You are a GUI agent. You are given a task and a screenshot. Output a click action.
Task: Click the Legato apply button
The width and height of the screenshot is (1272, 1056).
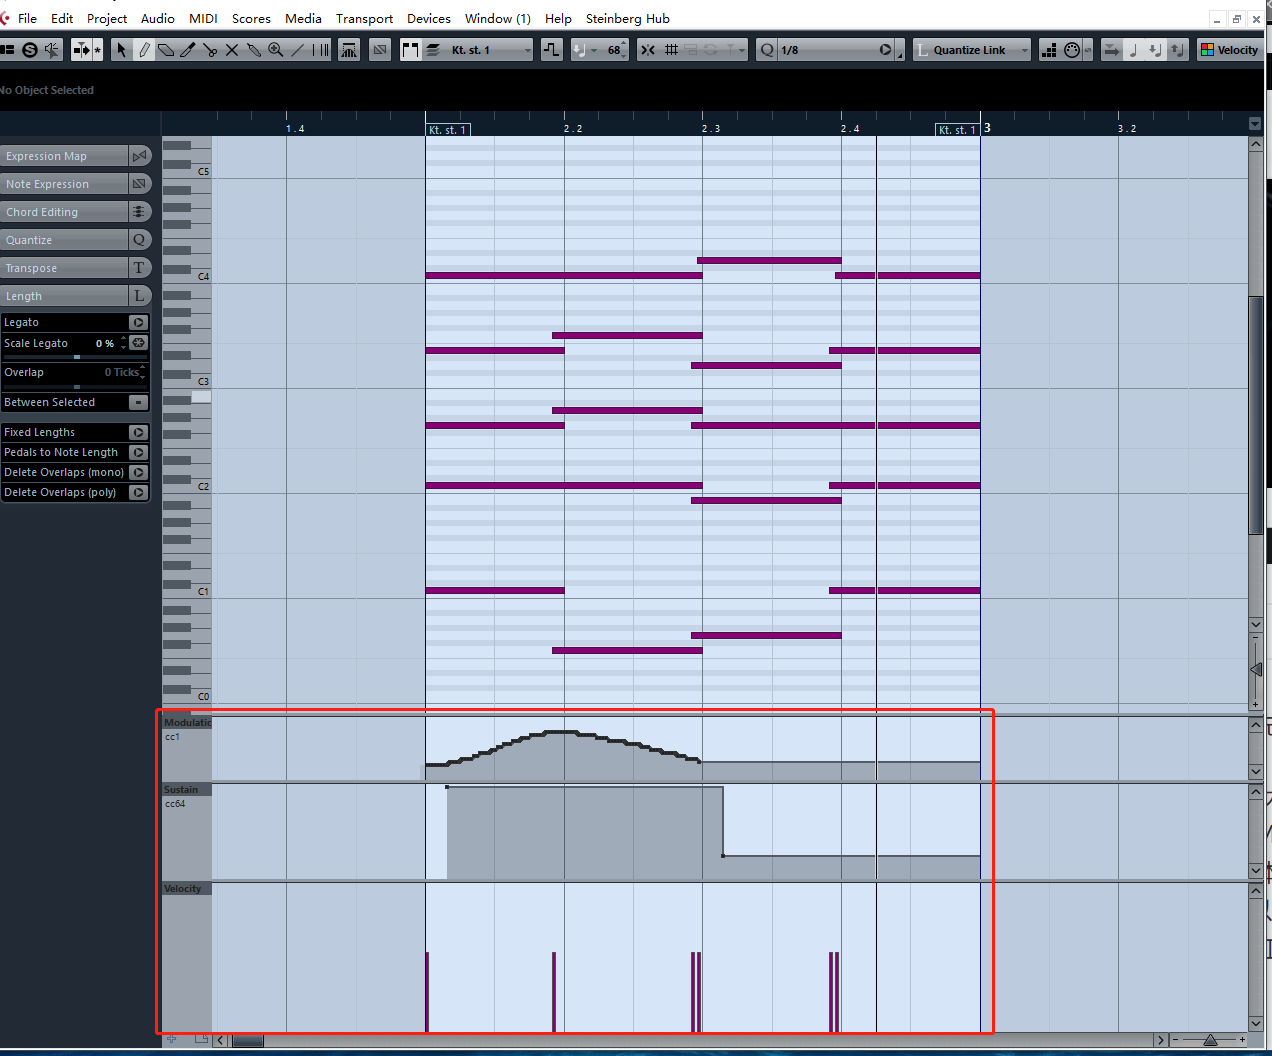[139, 322]
